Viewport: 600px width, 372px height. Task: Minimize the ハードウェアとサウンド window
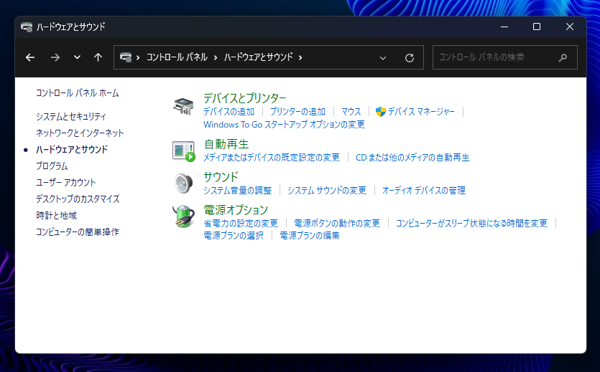tap(504, 27)
